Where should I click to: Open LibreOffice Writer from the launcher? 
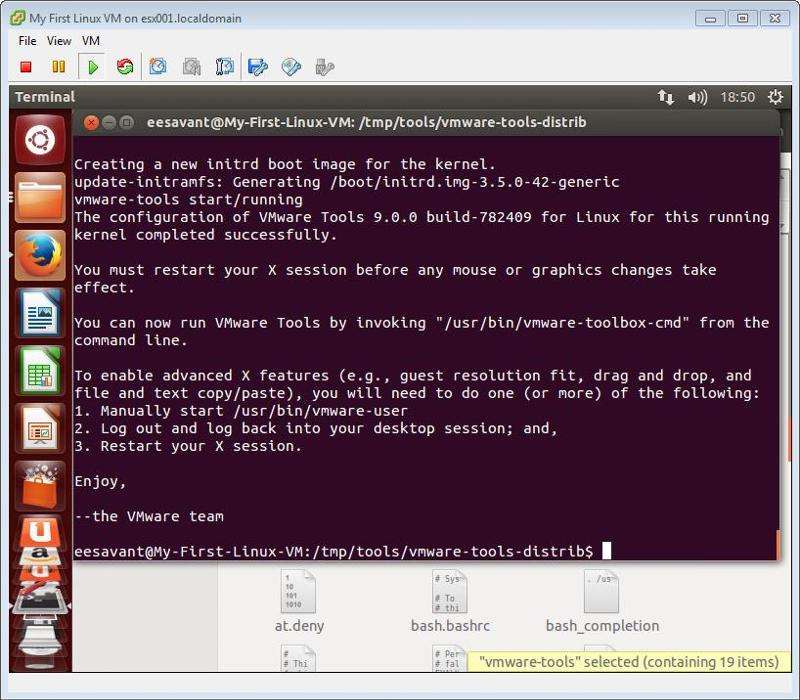tap(40, 313)
